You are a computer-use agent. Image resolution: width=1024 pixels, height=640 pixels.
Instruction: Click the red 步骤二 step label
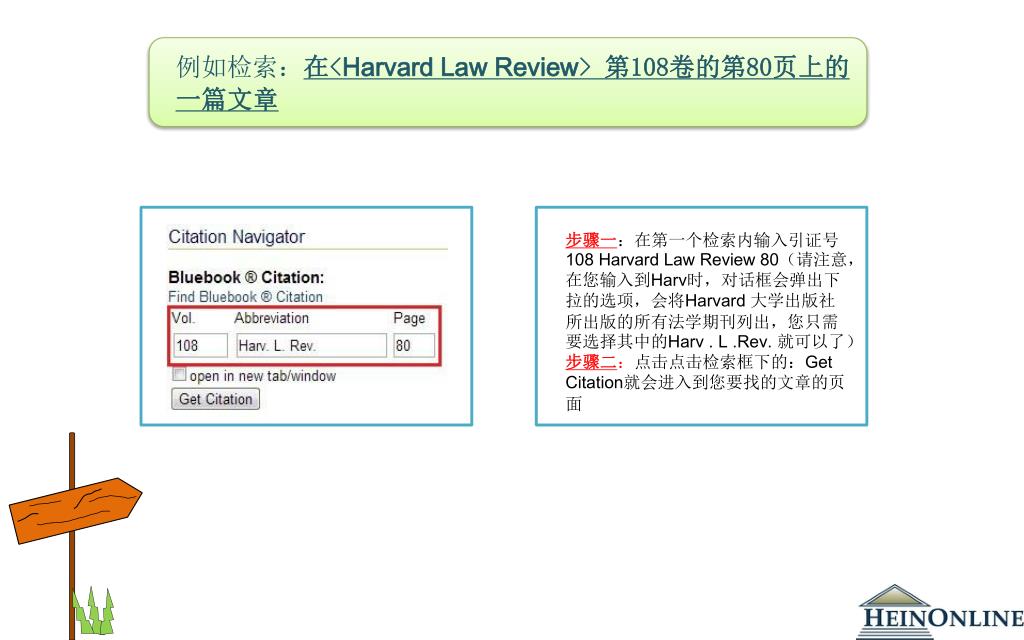591,362
